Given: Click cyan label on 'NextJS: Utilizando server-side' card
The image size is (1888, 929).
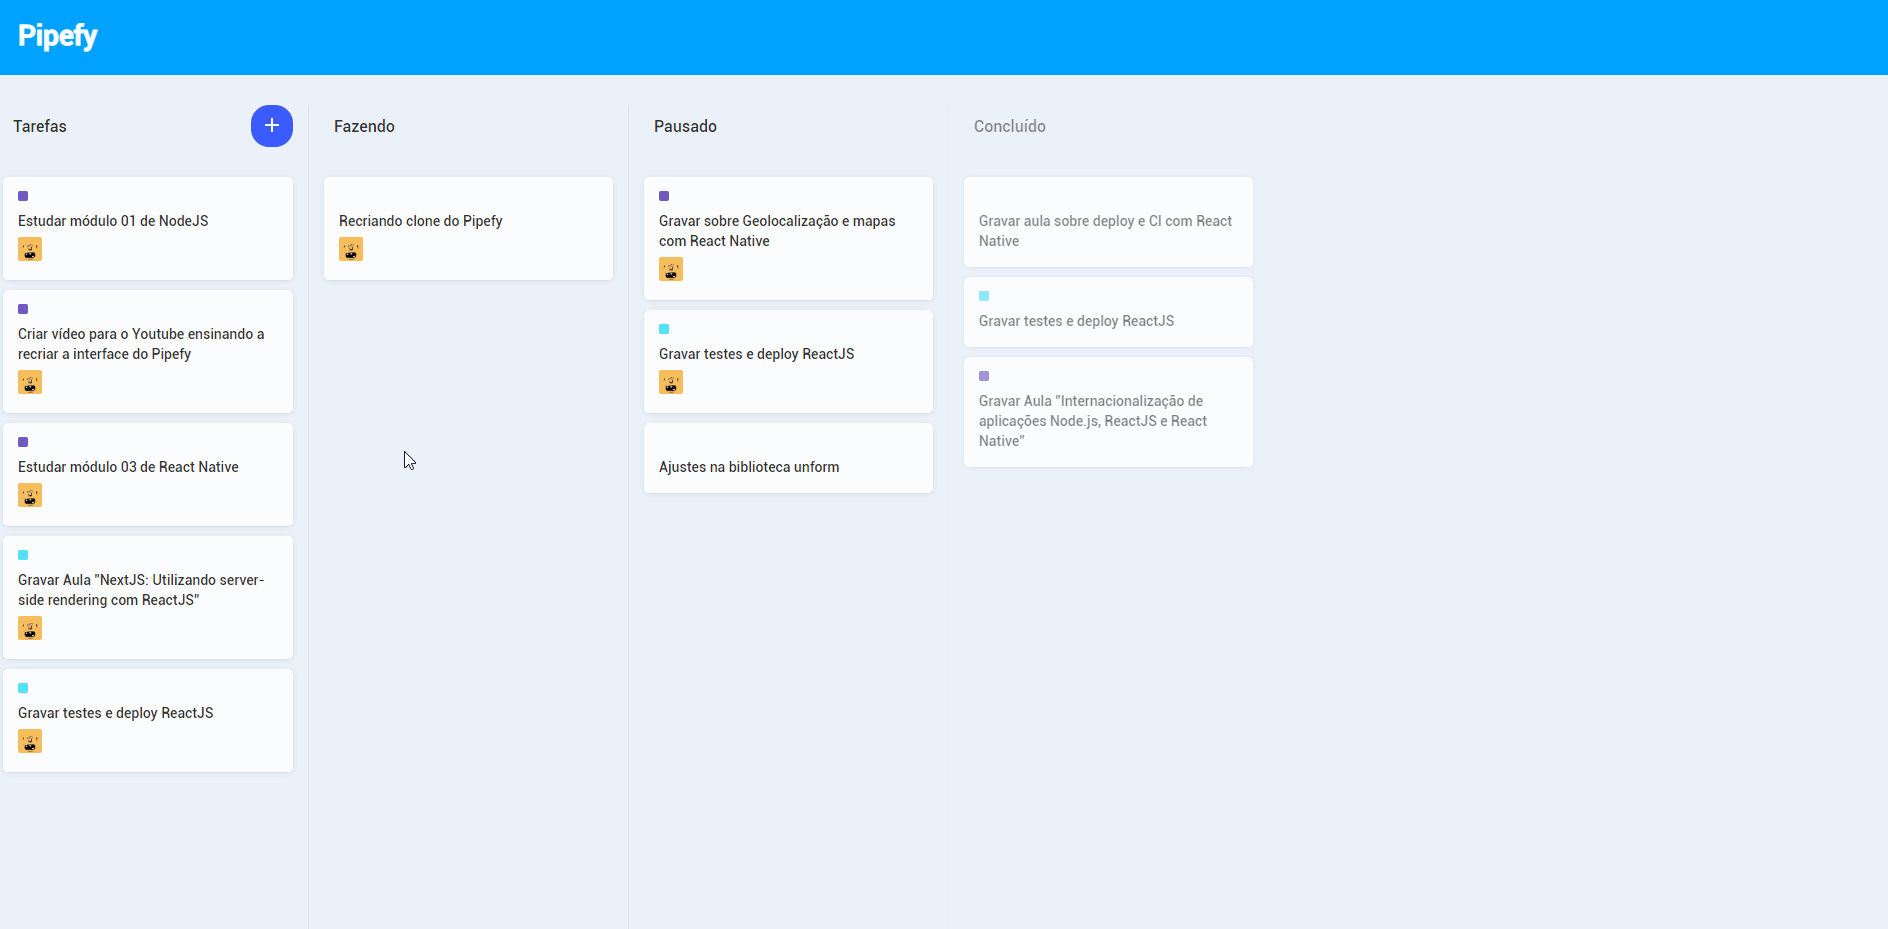Looking at the screenshot, I should pos(23,555).
